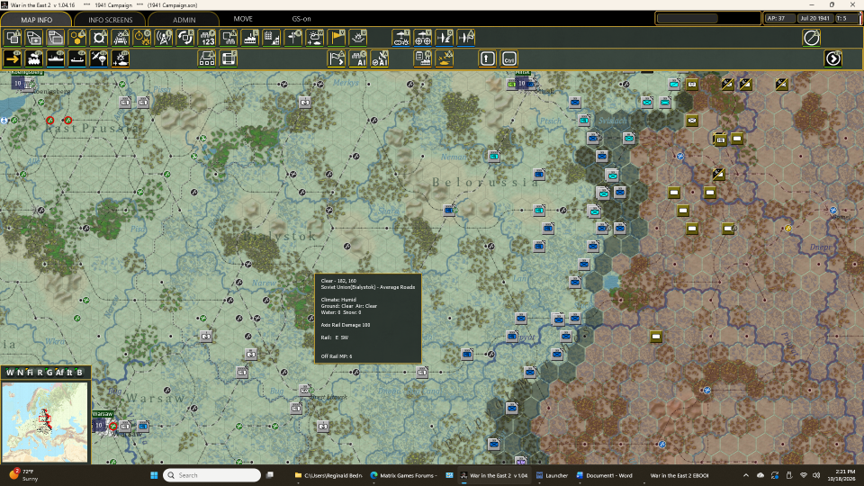Click the MOVE mode label
Image resolution: width=864 pixels, height=486 pixels.
(242, 19)
